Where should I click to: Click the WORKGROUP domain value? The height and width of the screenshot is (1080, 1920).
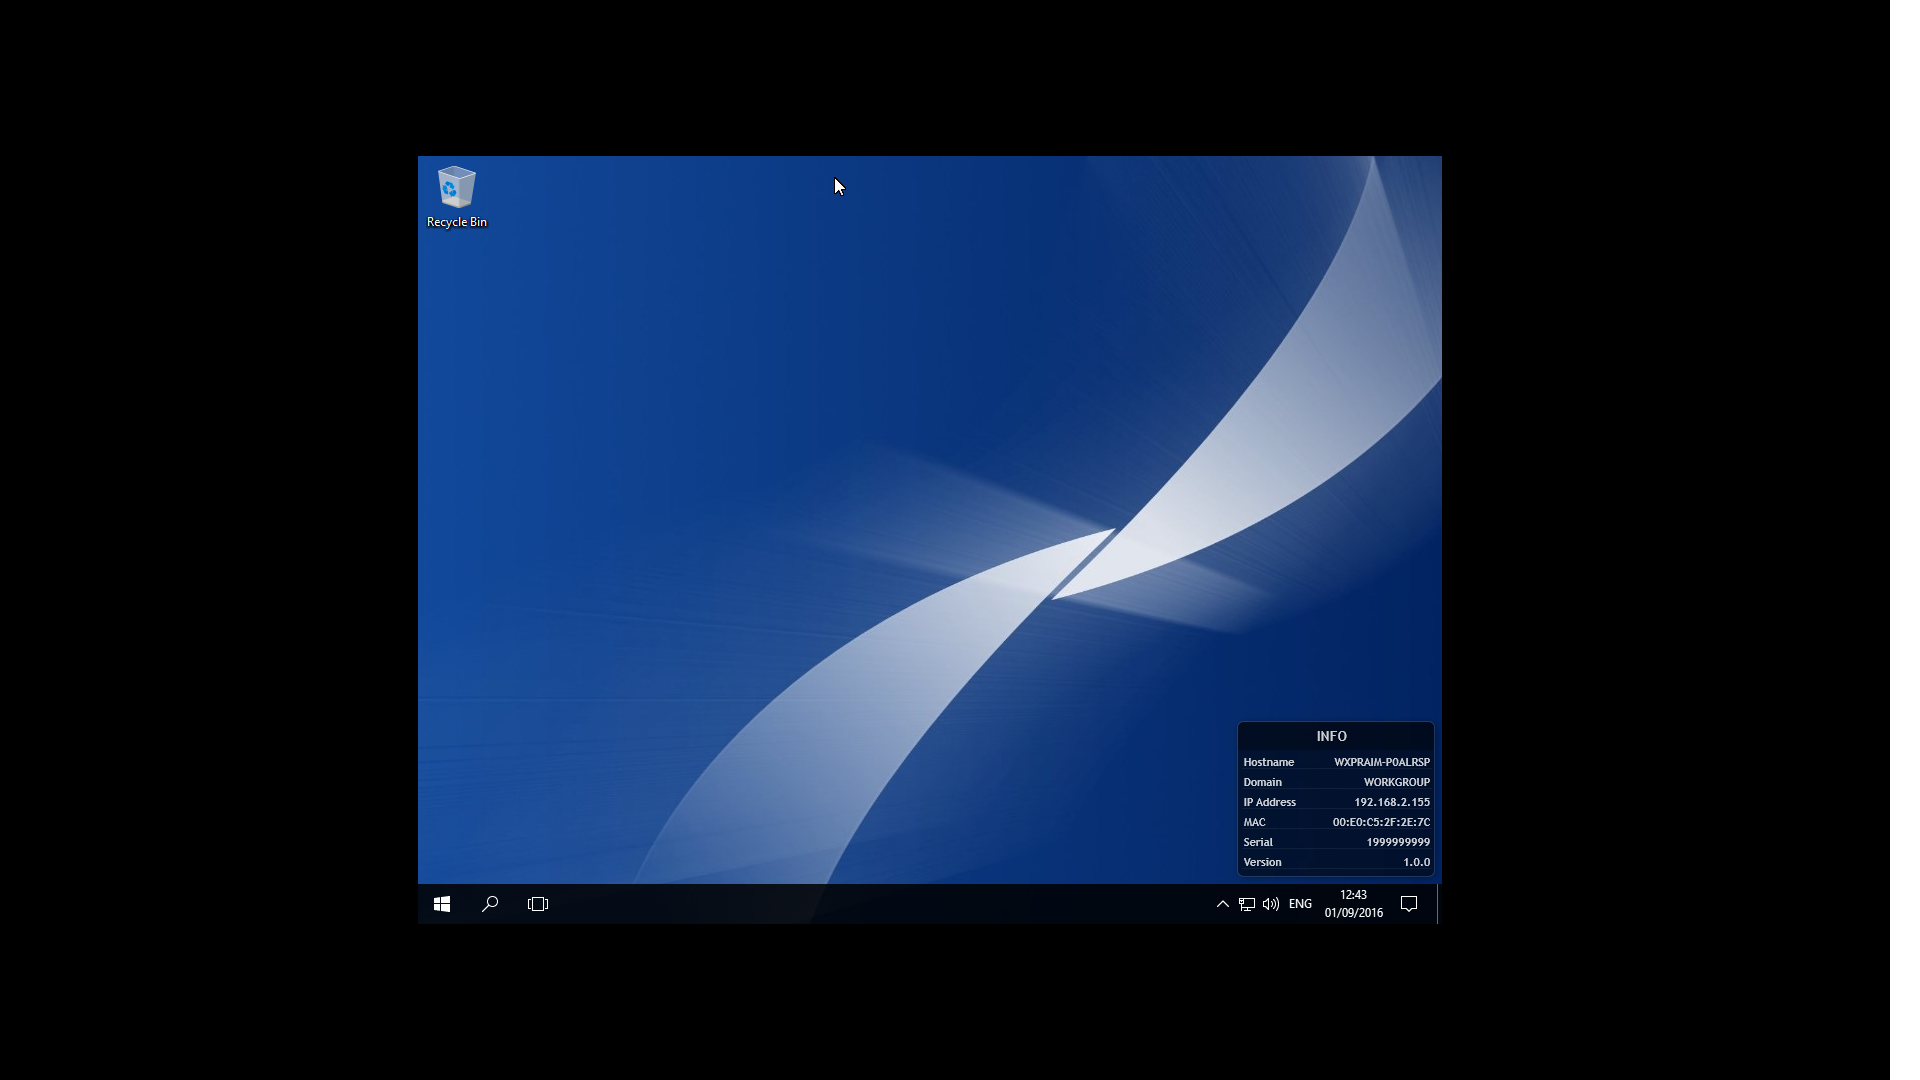(x=1397, y=782)
